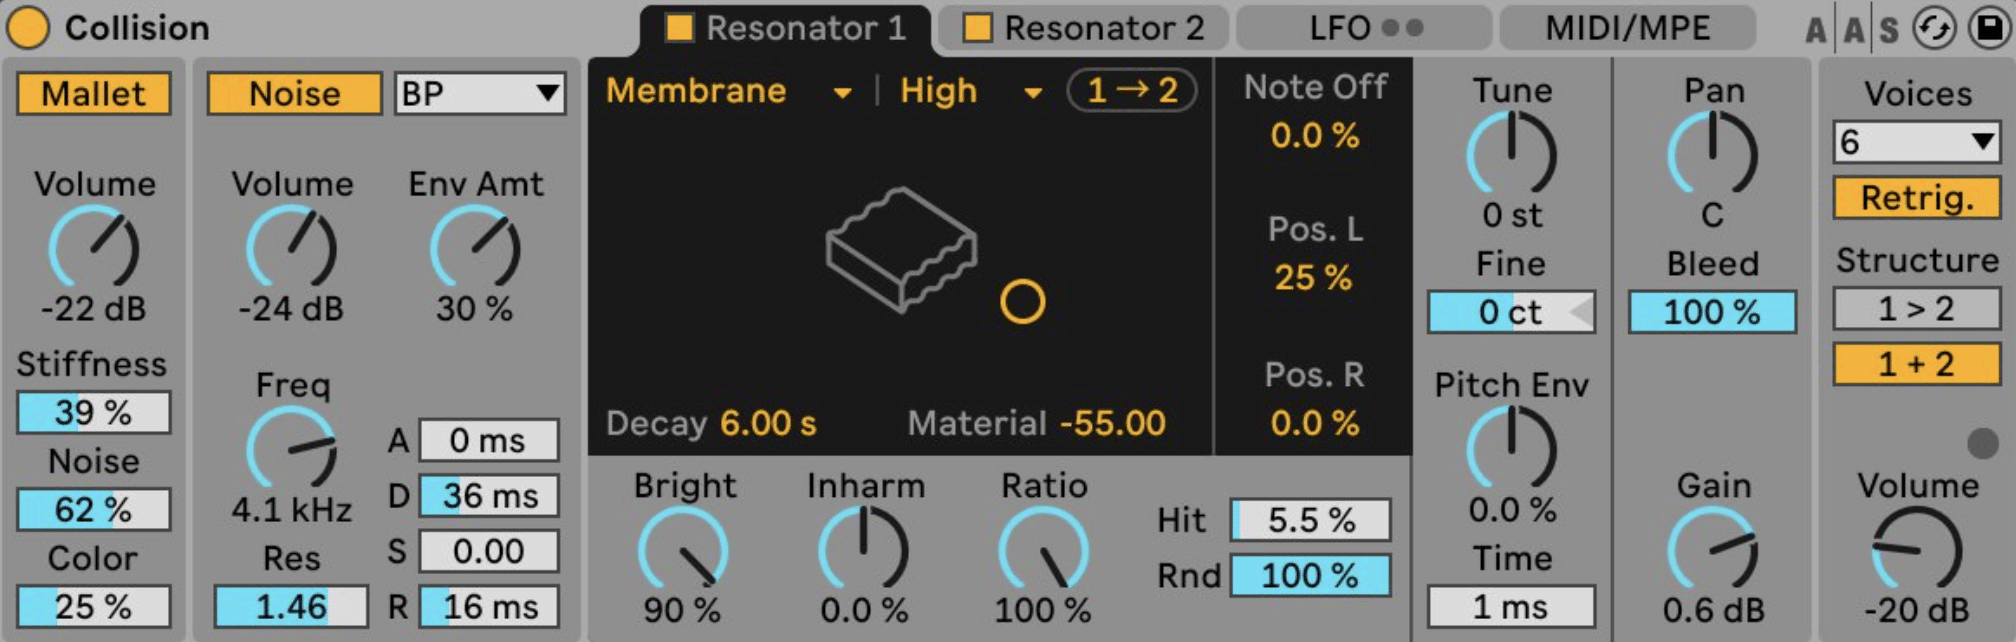Open the MIDI/MPE tab
2016x642 pixels.
point(1628,29)
